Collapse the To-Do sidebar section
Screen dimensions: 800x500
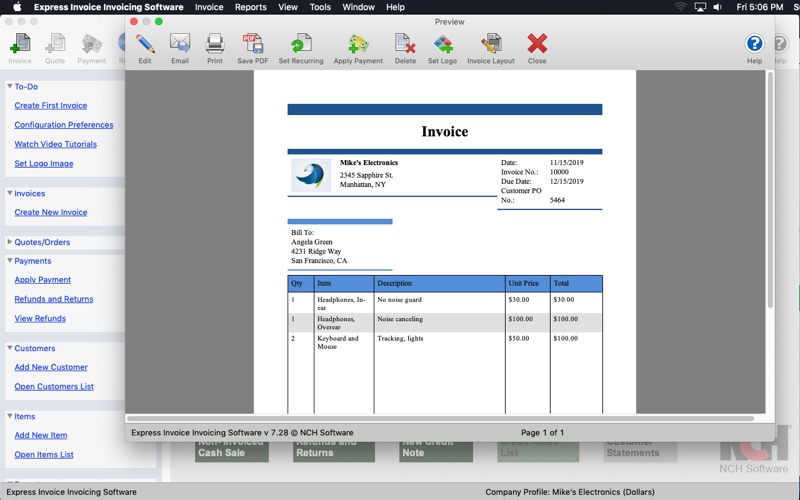10,86
